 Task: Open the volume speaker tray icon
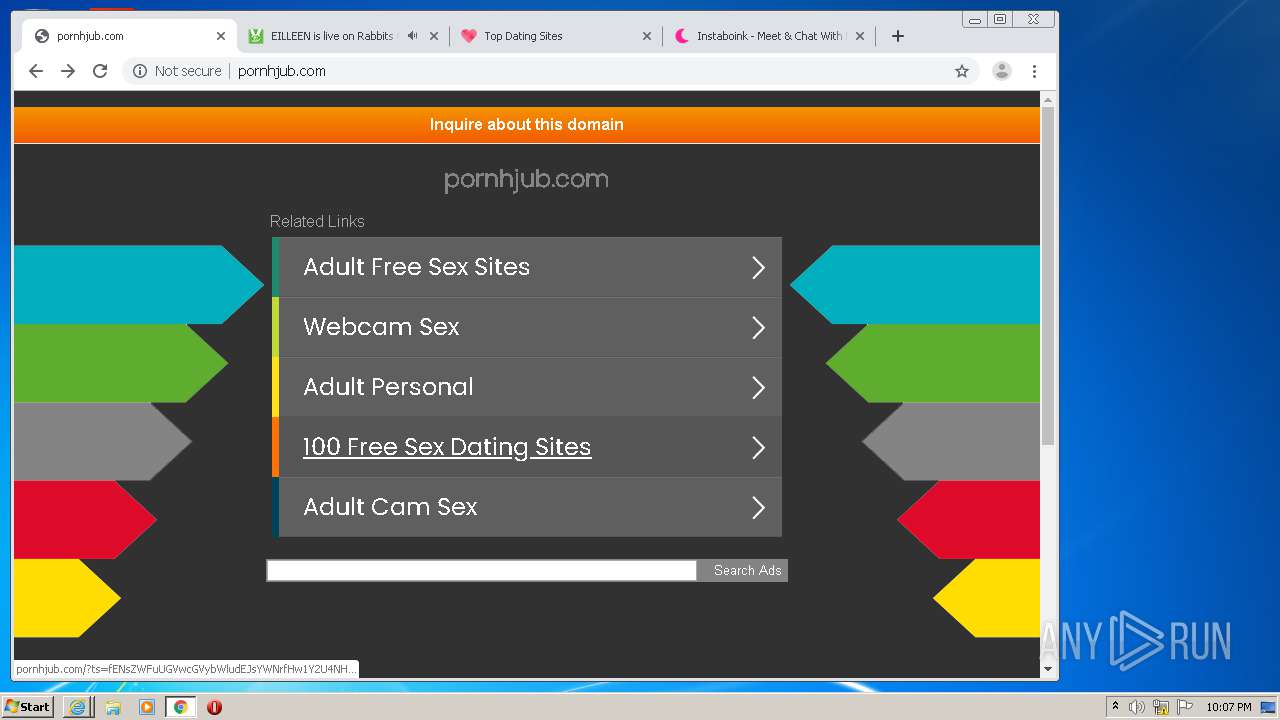(x=1137, y=707)
